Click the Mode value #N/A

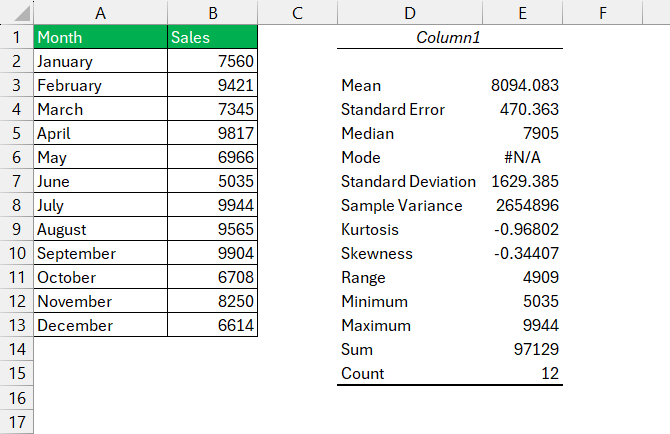[523, 157]
